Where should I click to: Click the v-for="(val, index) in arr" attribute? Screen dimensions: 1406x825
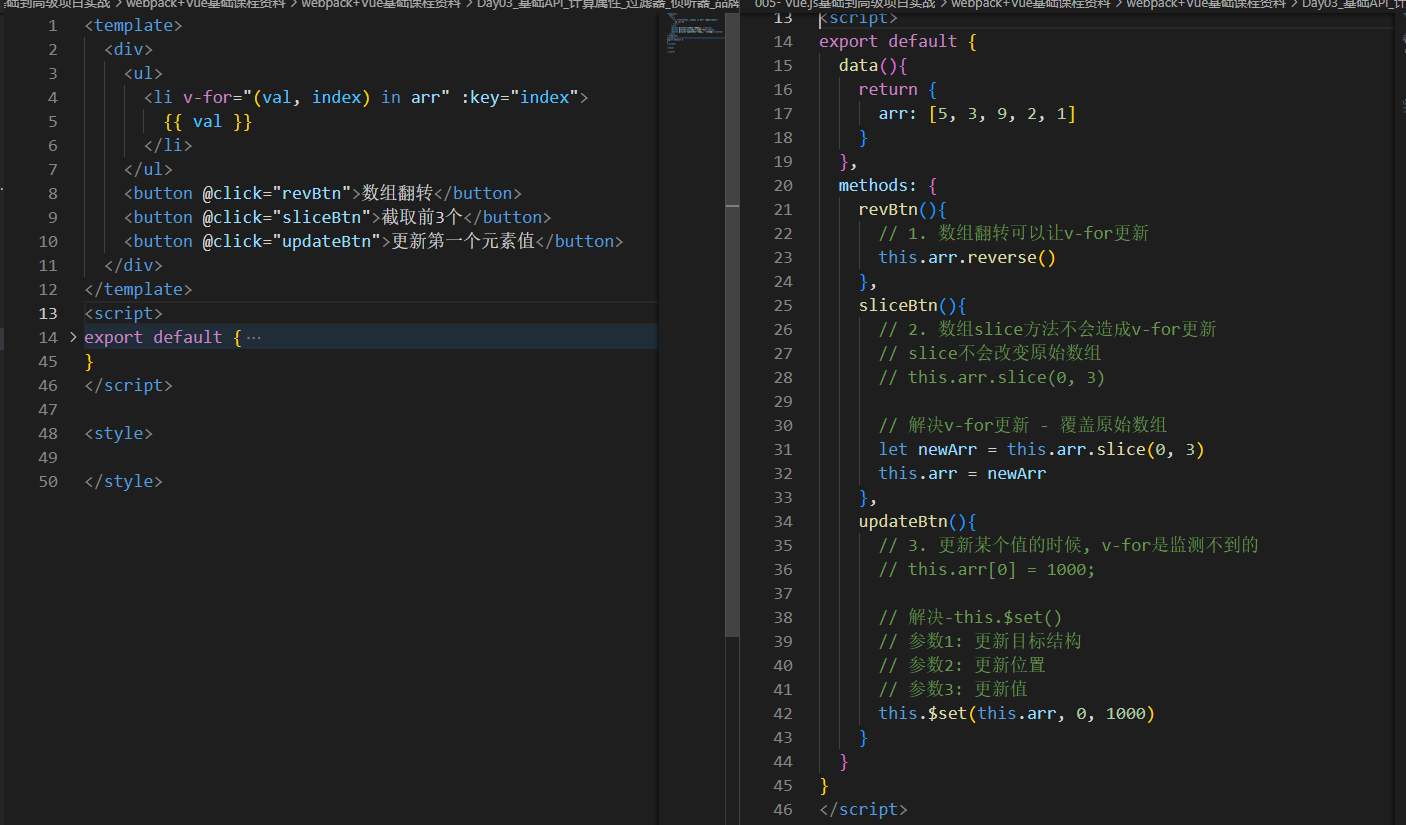pos(316,97)
